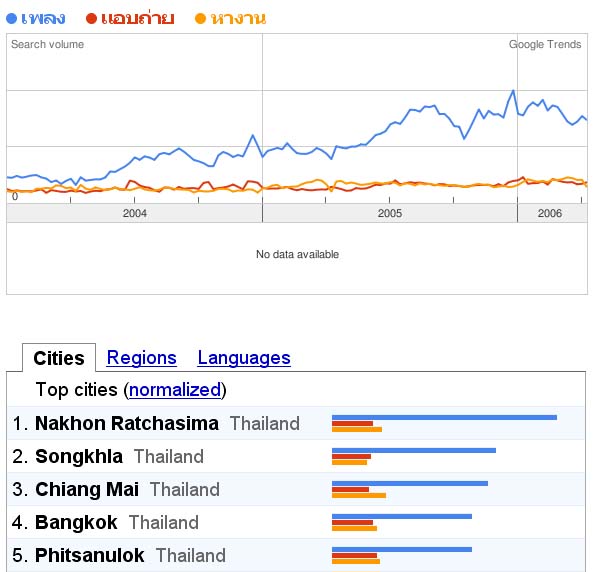This screenshot has width=604, height=572.
Task: Click the 2005 timeline label
Action: click(390, 213)
